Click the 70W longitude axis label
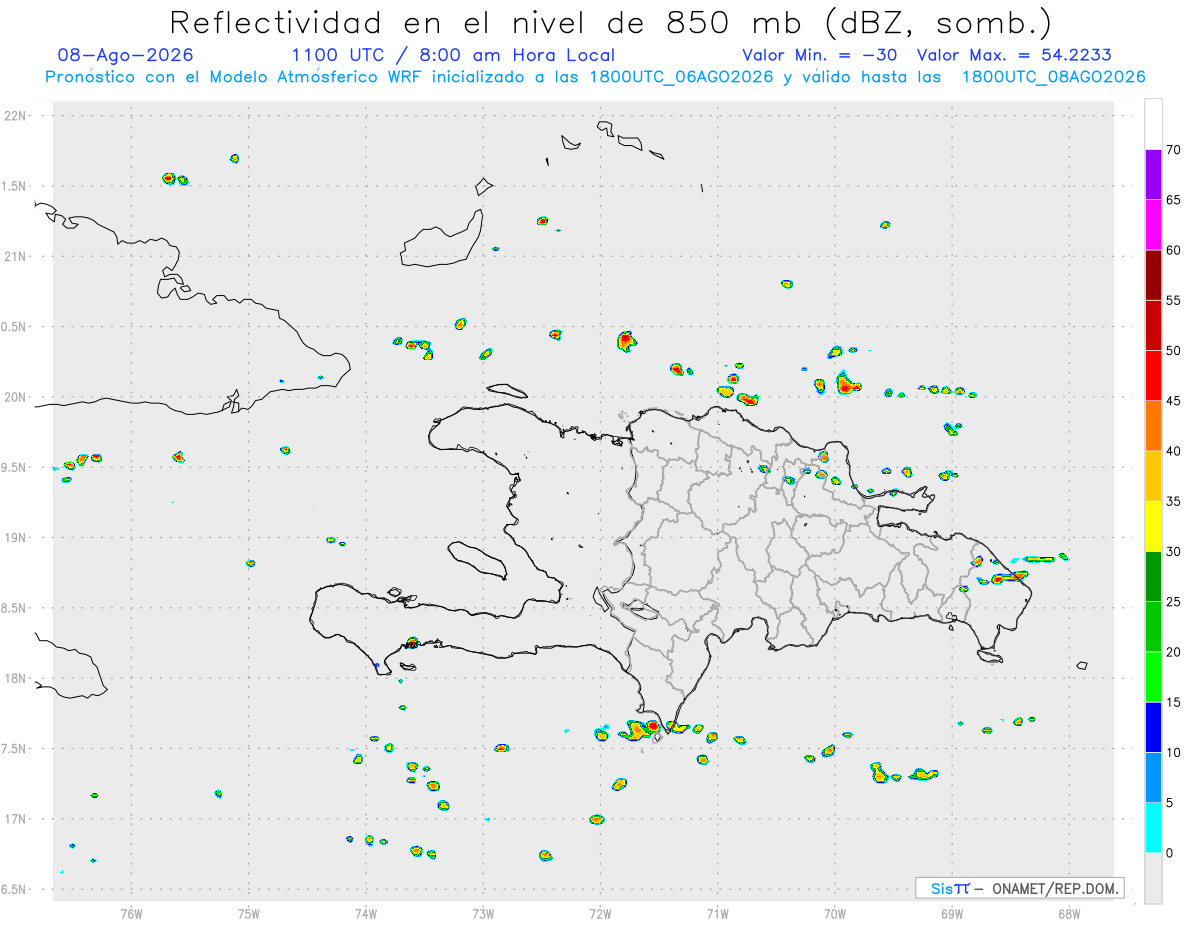This screenshot has height=927, width=1200. (x=835, y=913)
